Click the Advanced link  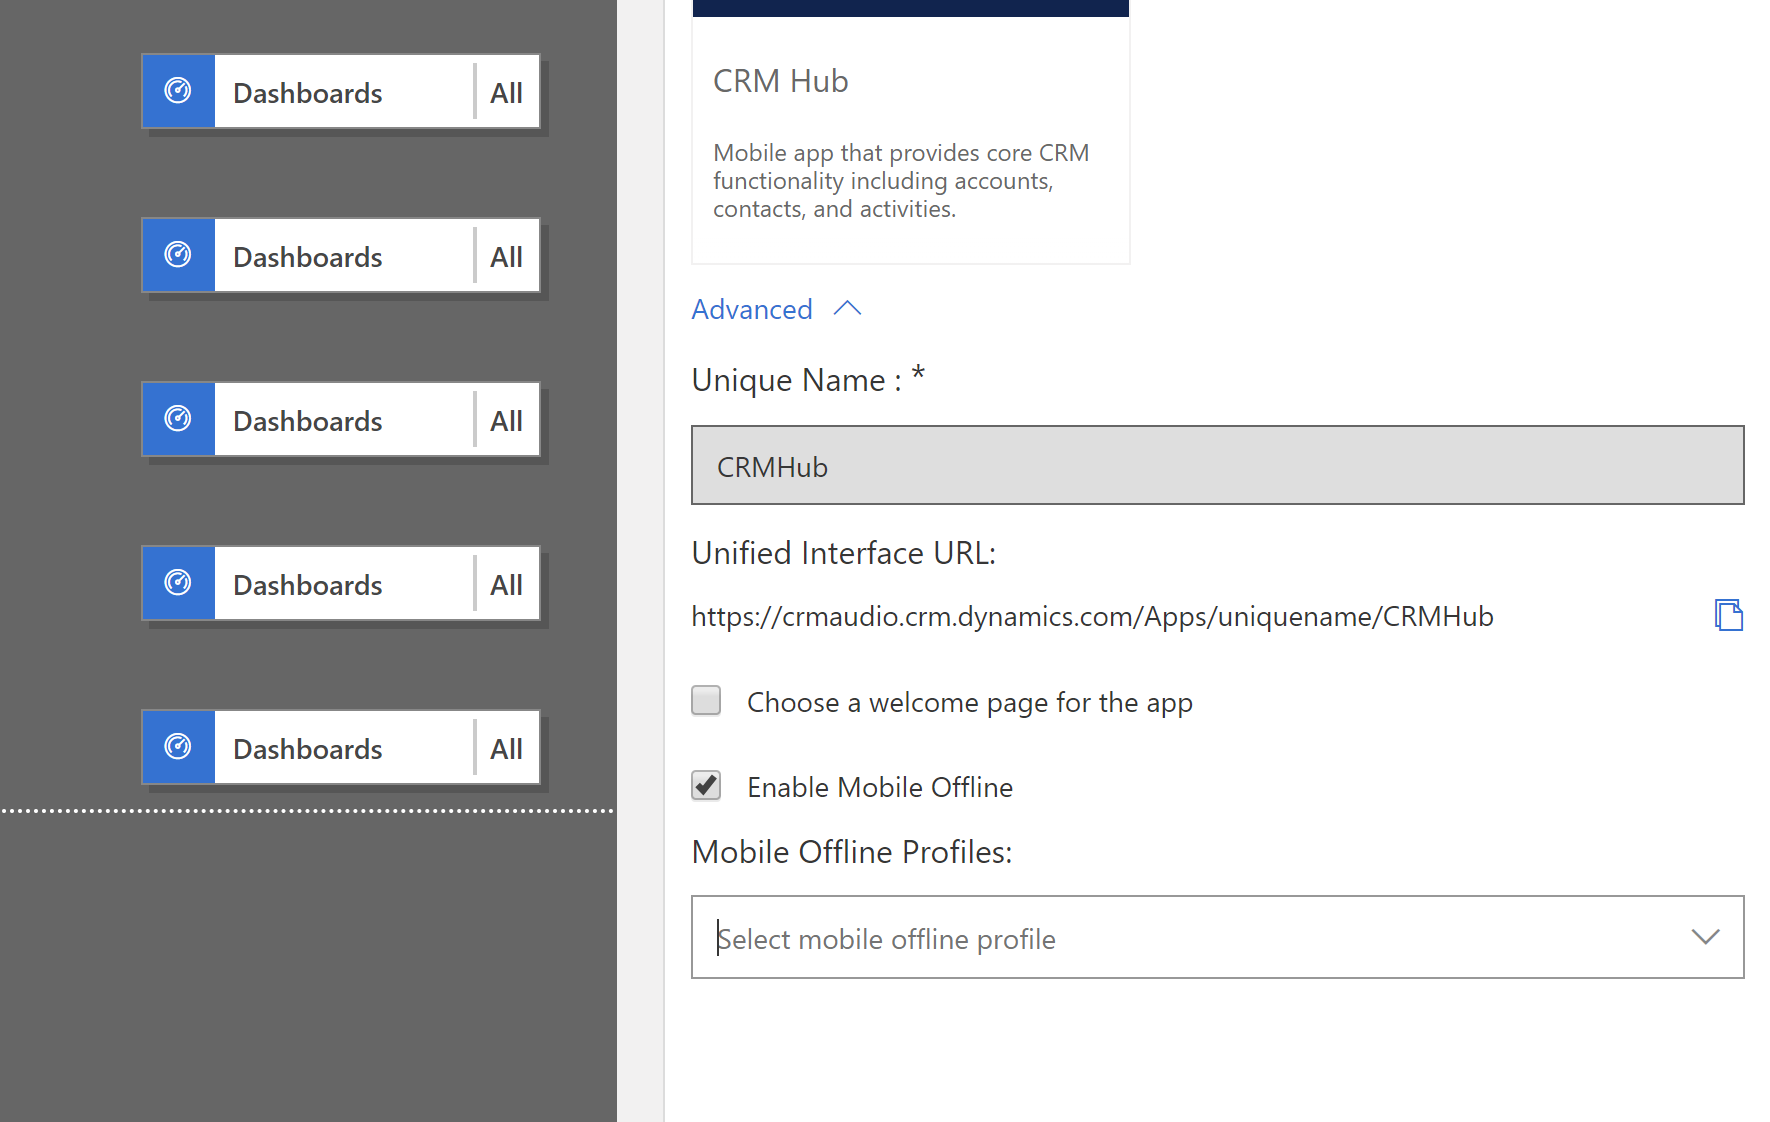click(x=752, y=308)
